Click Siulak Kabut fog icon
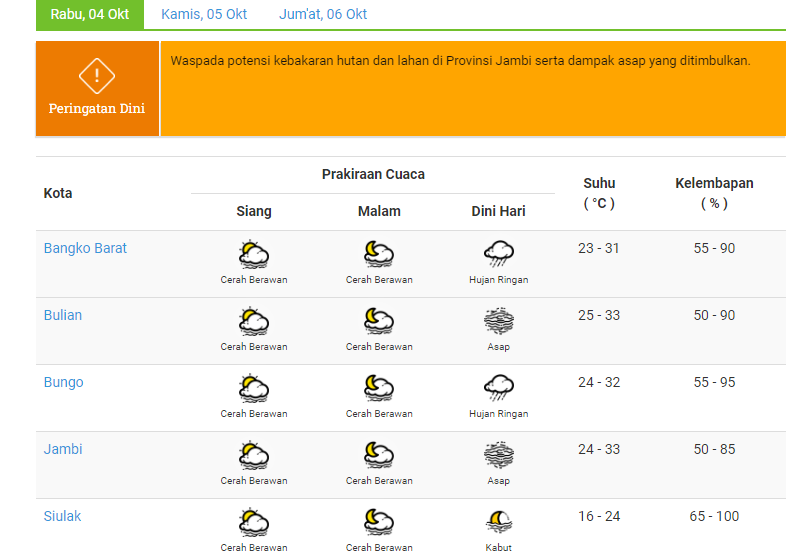804x556 pixels. point(498,522)
